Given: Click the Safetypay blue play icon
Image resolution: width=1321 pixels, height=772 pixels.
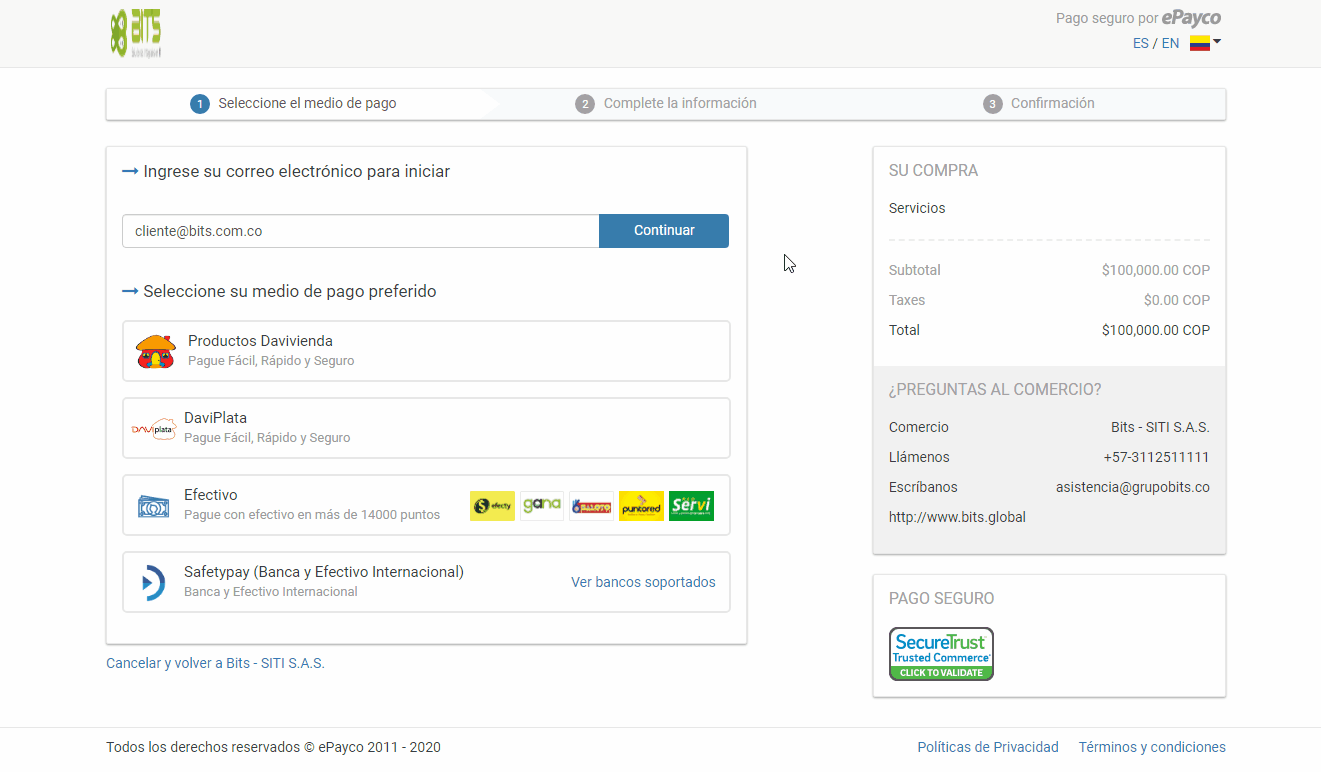Looking at the screenshot, I should click(153, 582).
